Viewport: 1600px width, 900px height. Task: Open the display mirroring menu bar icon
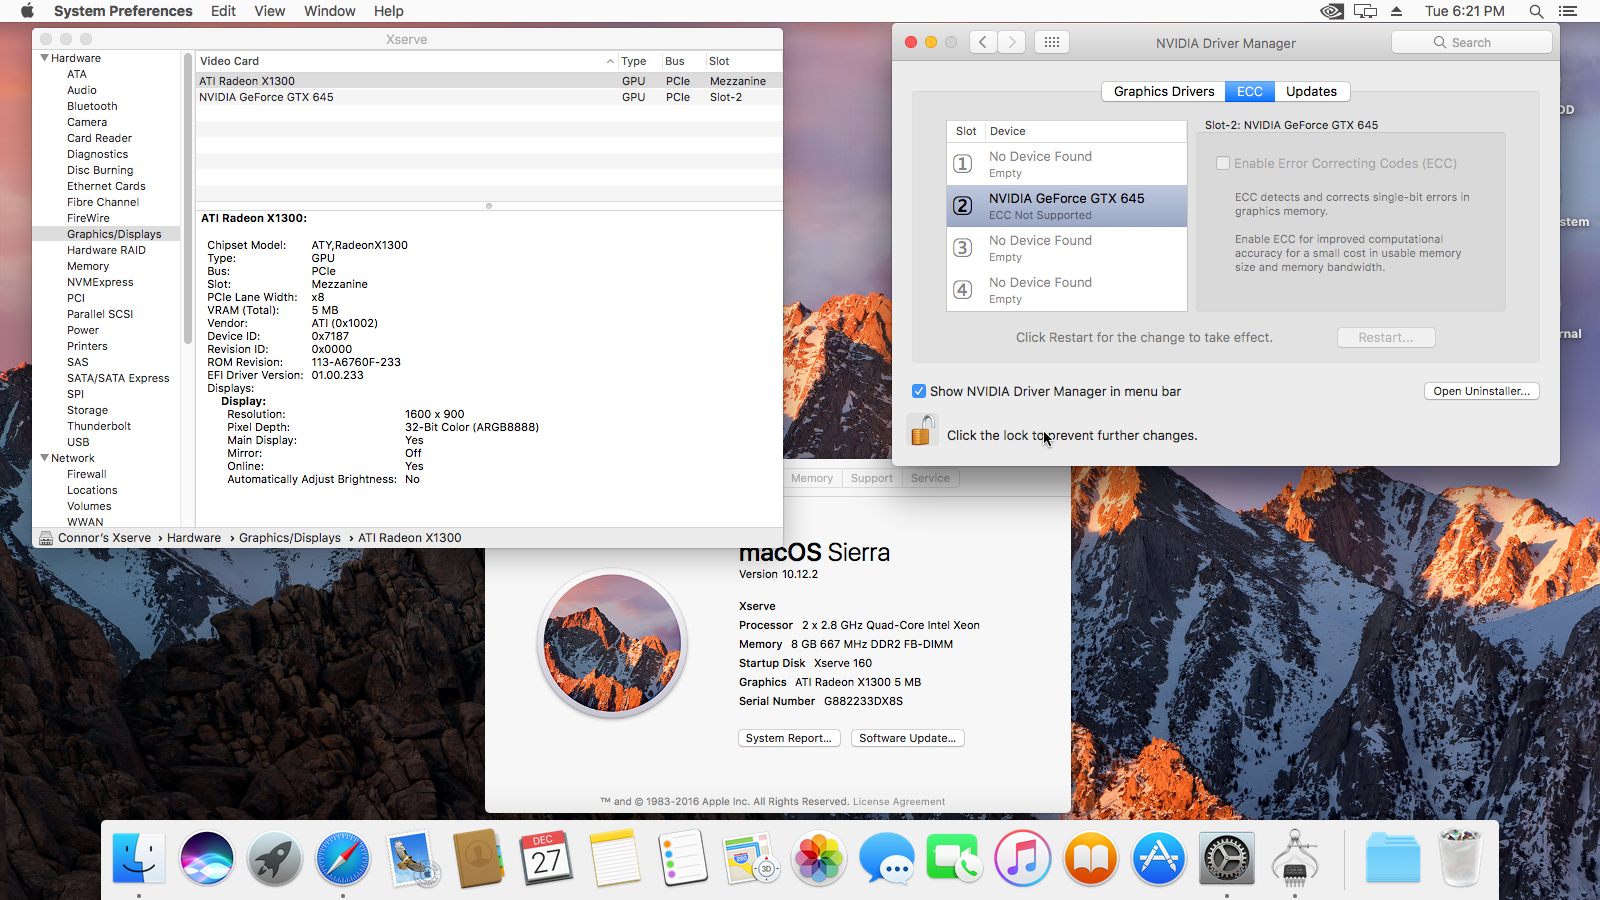tap(1366, 11)
